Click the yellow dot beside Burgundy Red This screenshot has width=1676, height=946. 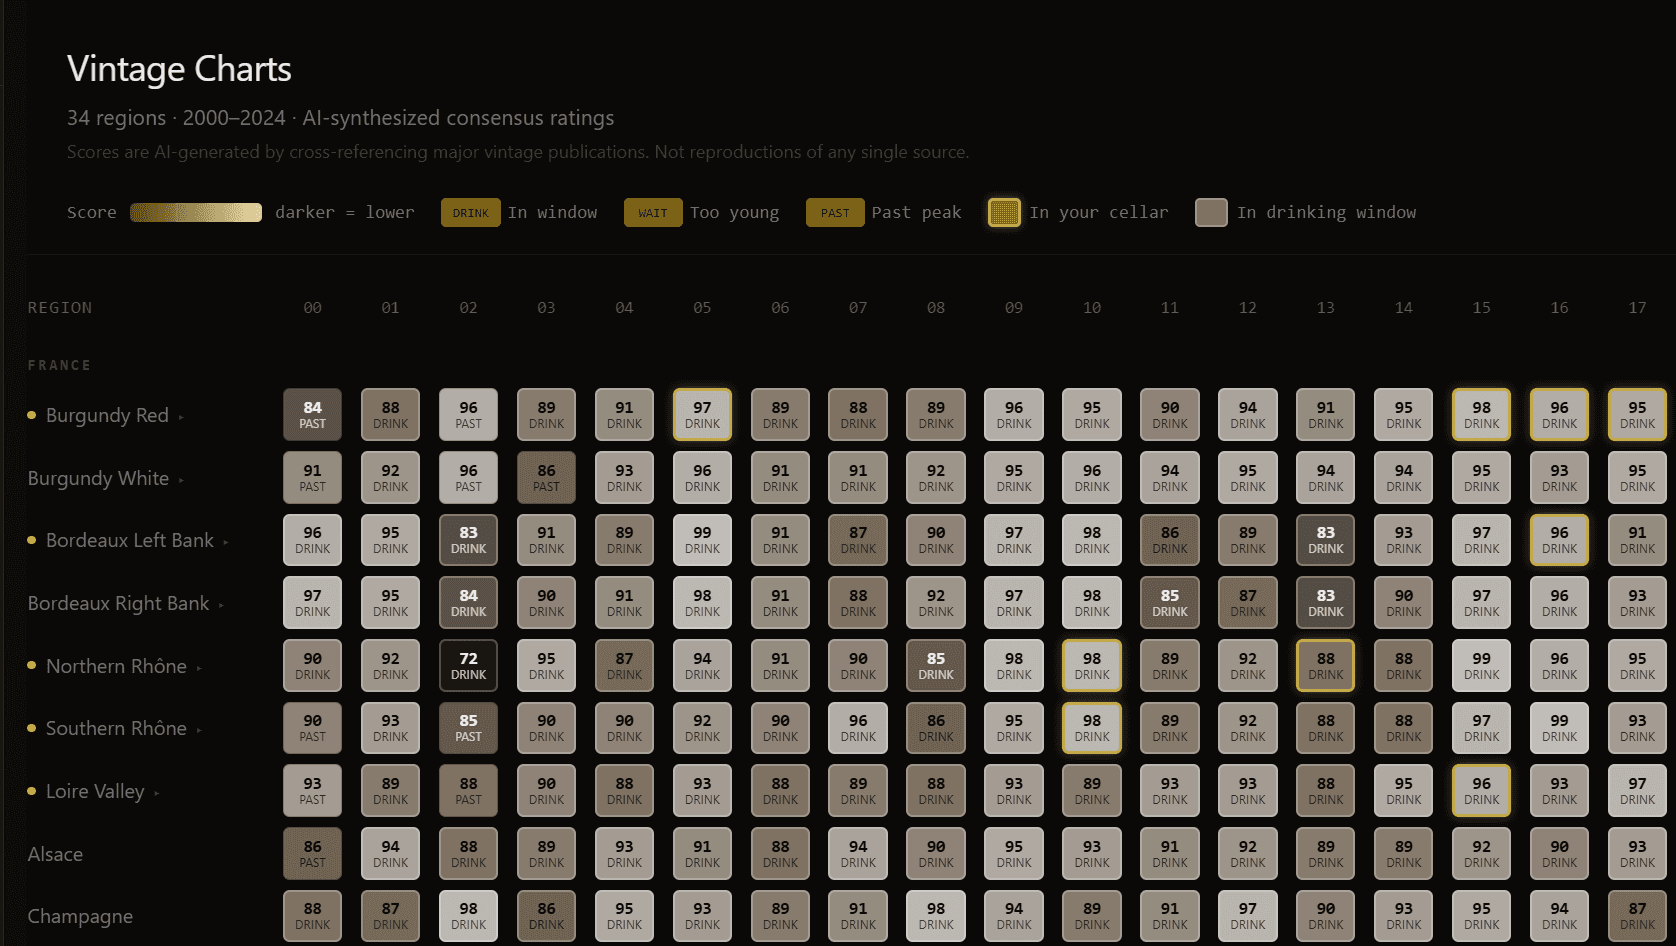(30, 416)
